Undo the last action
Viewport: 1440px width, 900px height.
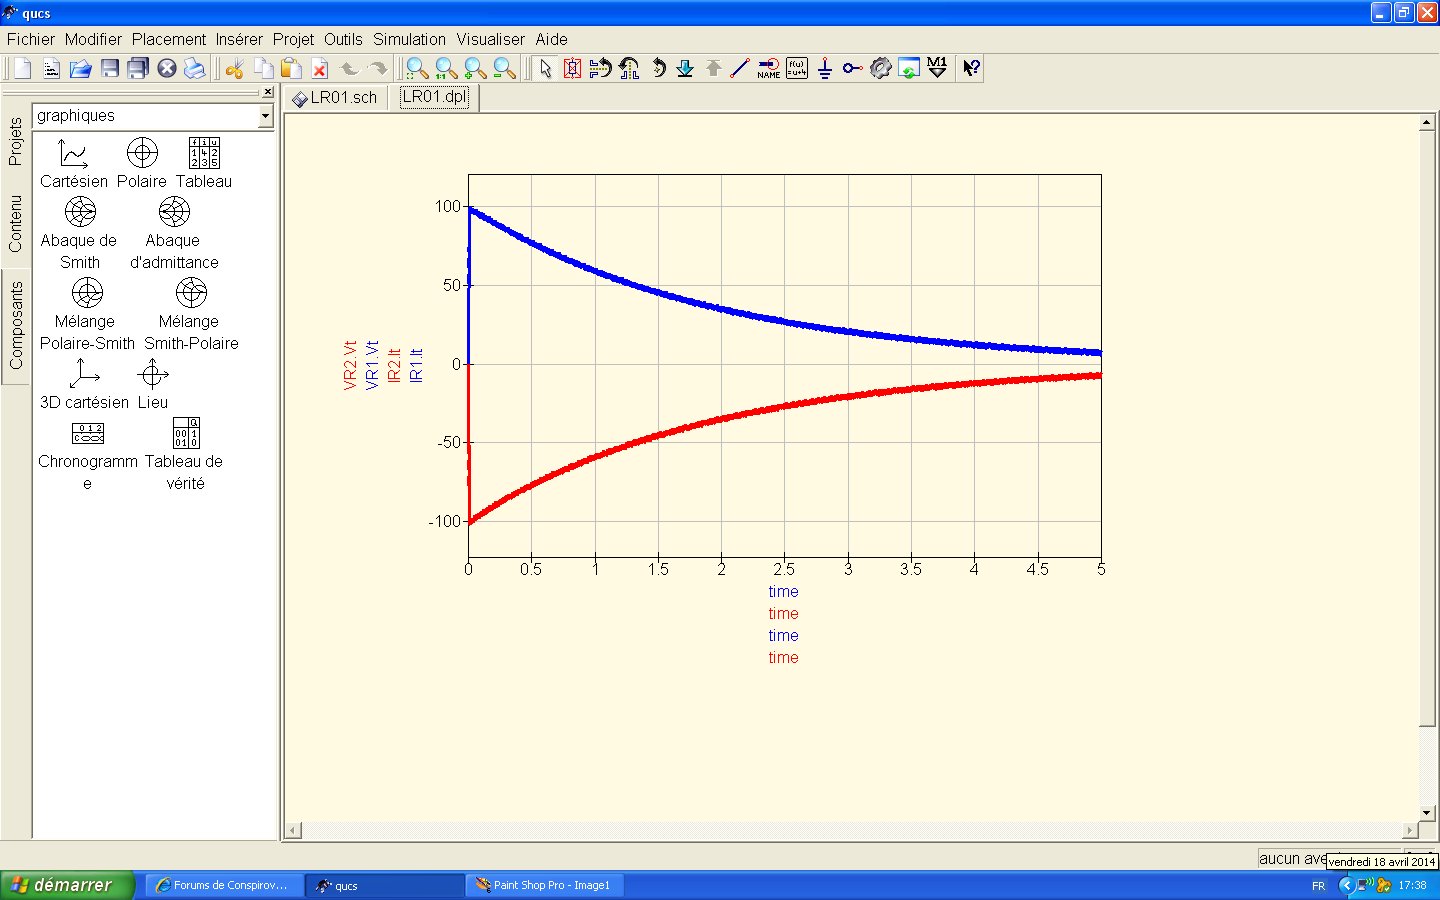pos(349,68)
